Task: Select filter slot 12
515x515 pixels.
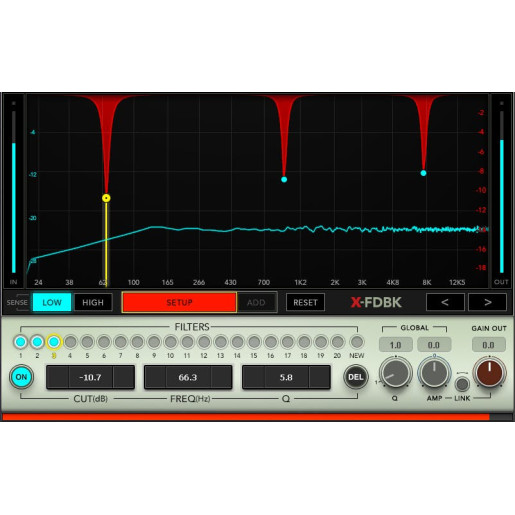Action: click(x=204, y=342)
